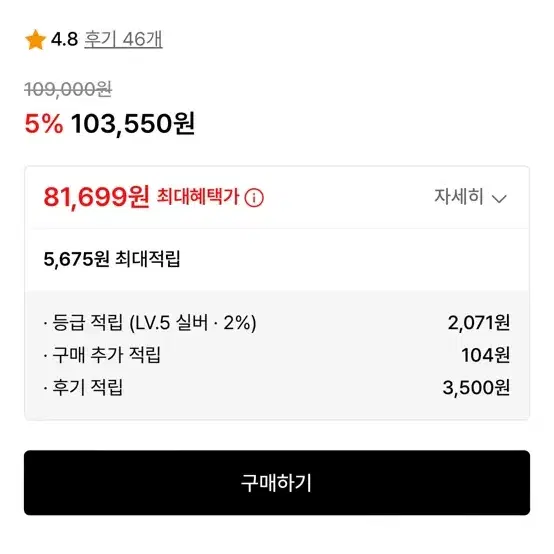
Task: Click the 후기 적립 row
Action: point(277,388)
